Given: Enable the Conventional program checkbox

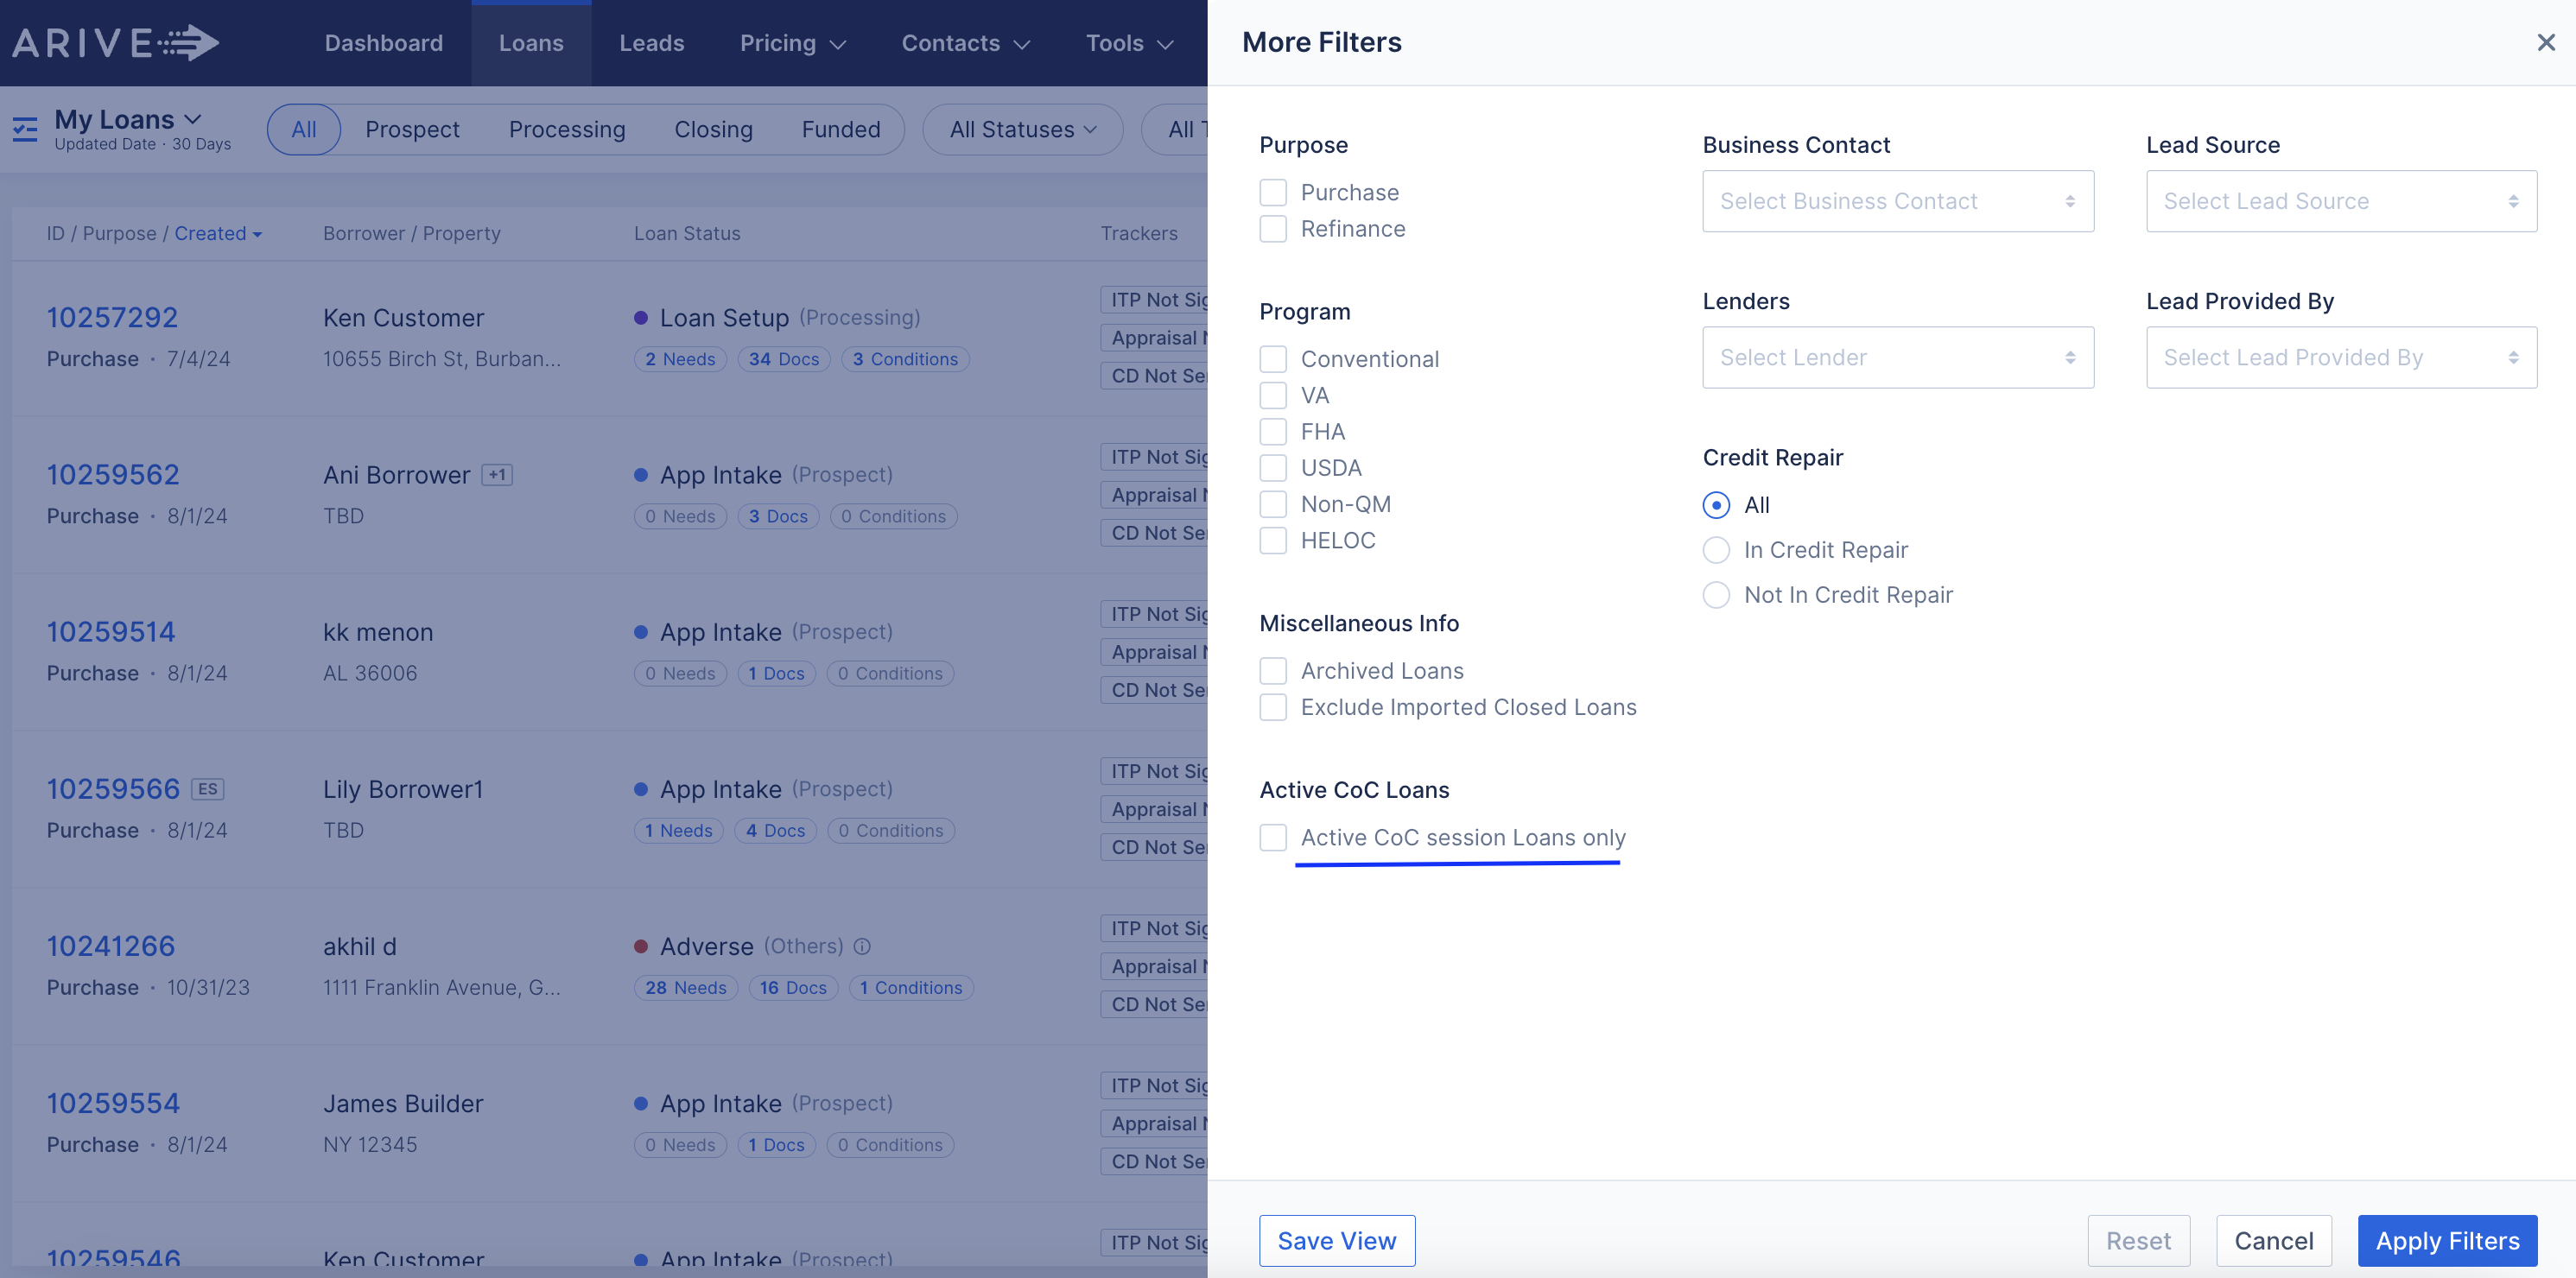Looking at the screenshot, I should pos(1273,359).
